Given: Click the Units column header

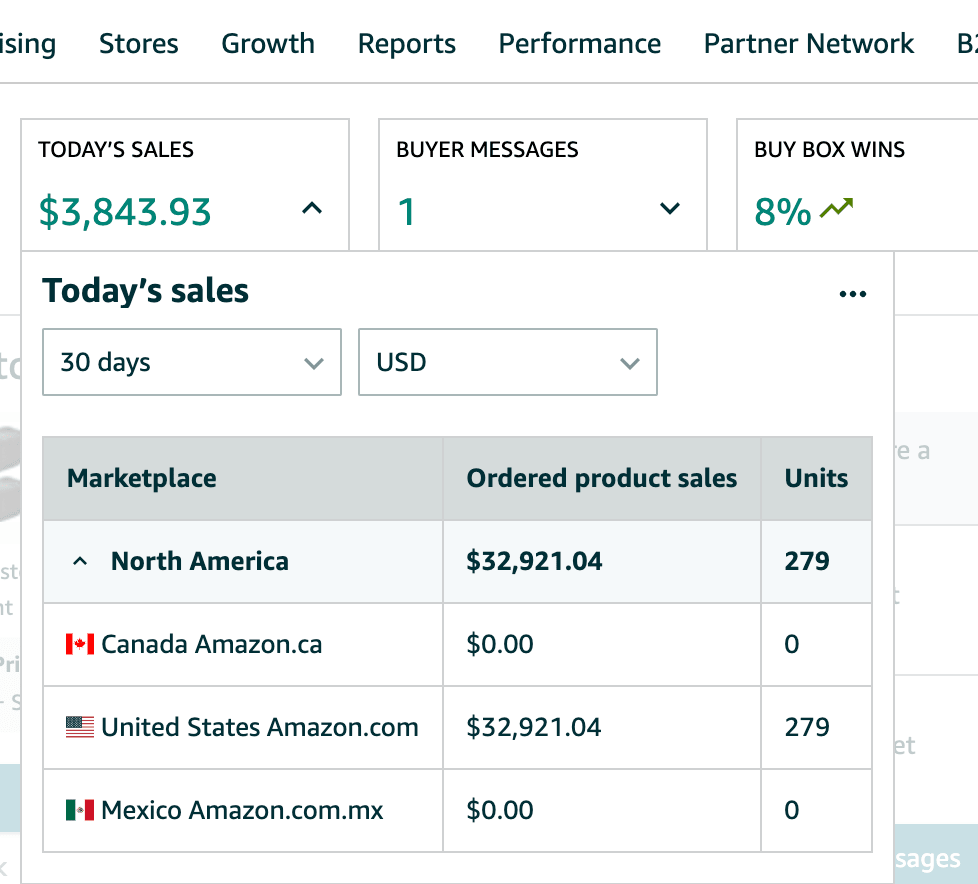Looking at the screenshot, I should pyautogui.click(x=816, y=478).
